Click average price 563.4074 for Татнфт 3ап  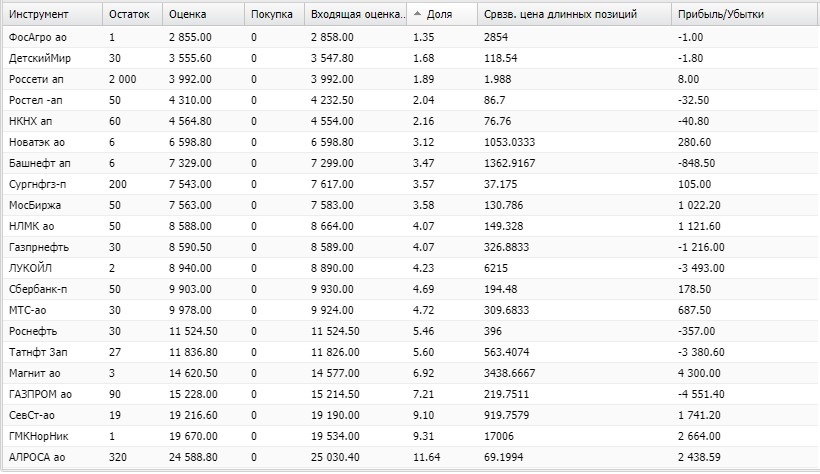[x=506, y=352]
